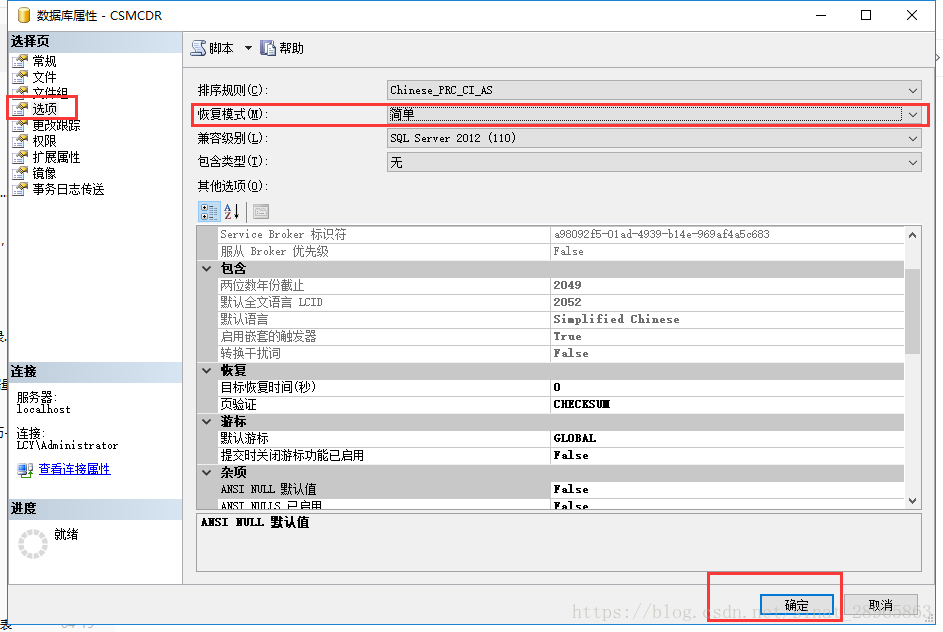Select the 服从 Broker 优先级 row
Screen dimensions: 943x632
coord(561,251)
